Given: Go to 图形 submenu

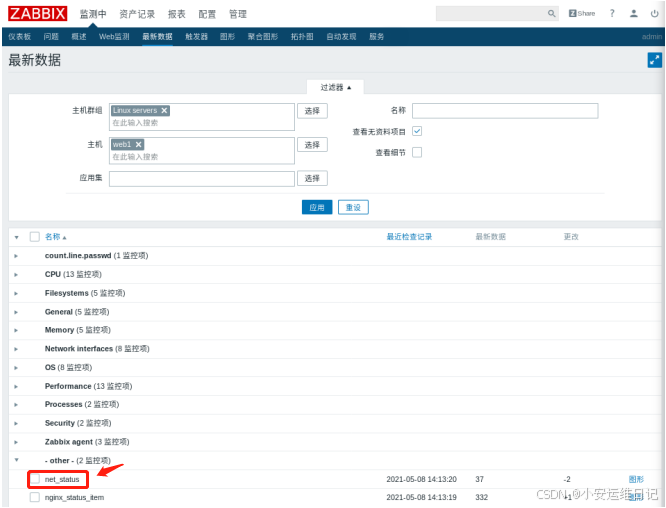Looking at the screenshot, I should (x=228, y=37).
